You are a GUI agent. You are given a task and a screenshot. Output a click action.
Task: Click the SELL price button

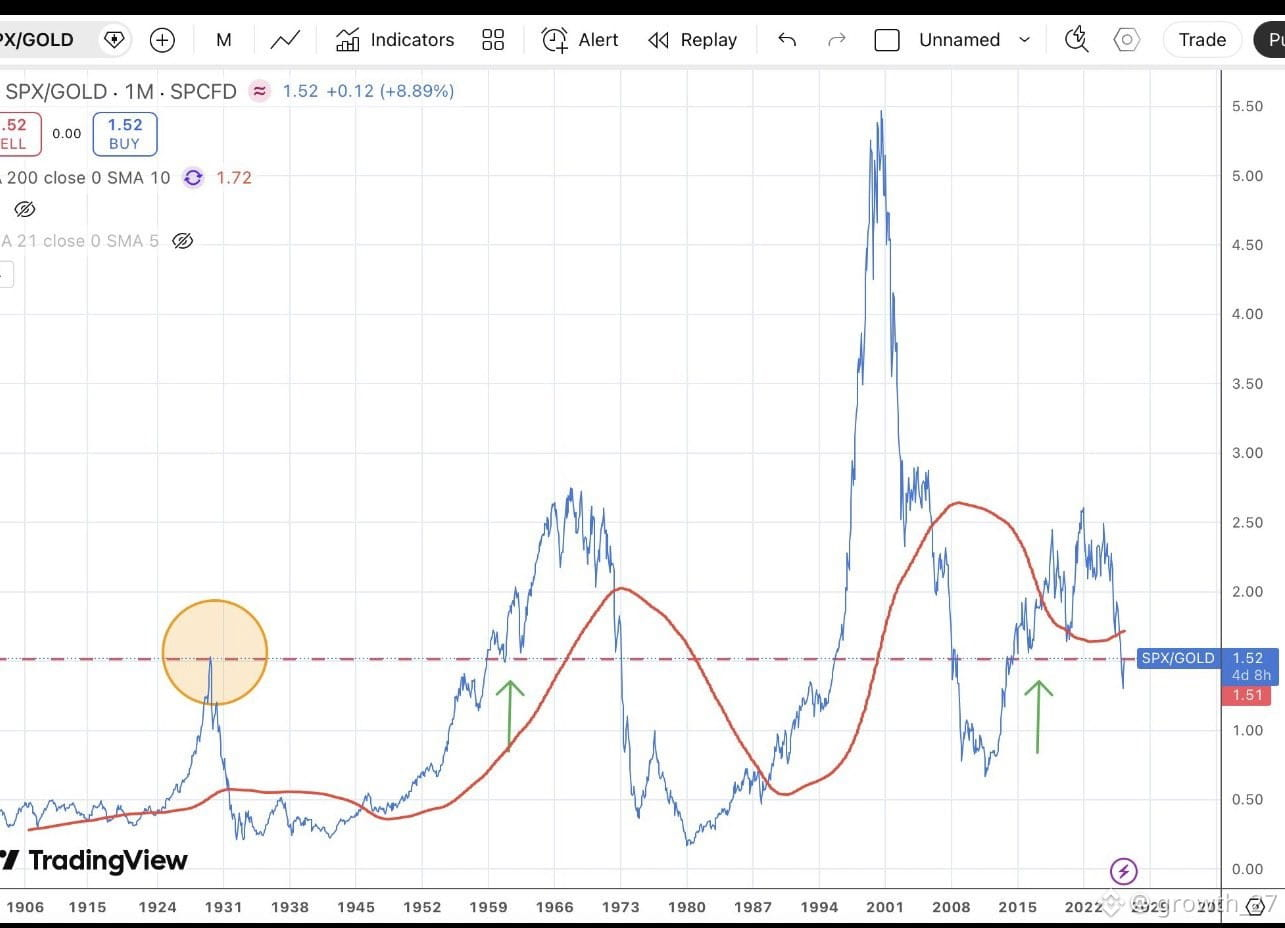click(20, 134)
